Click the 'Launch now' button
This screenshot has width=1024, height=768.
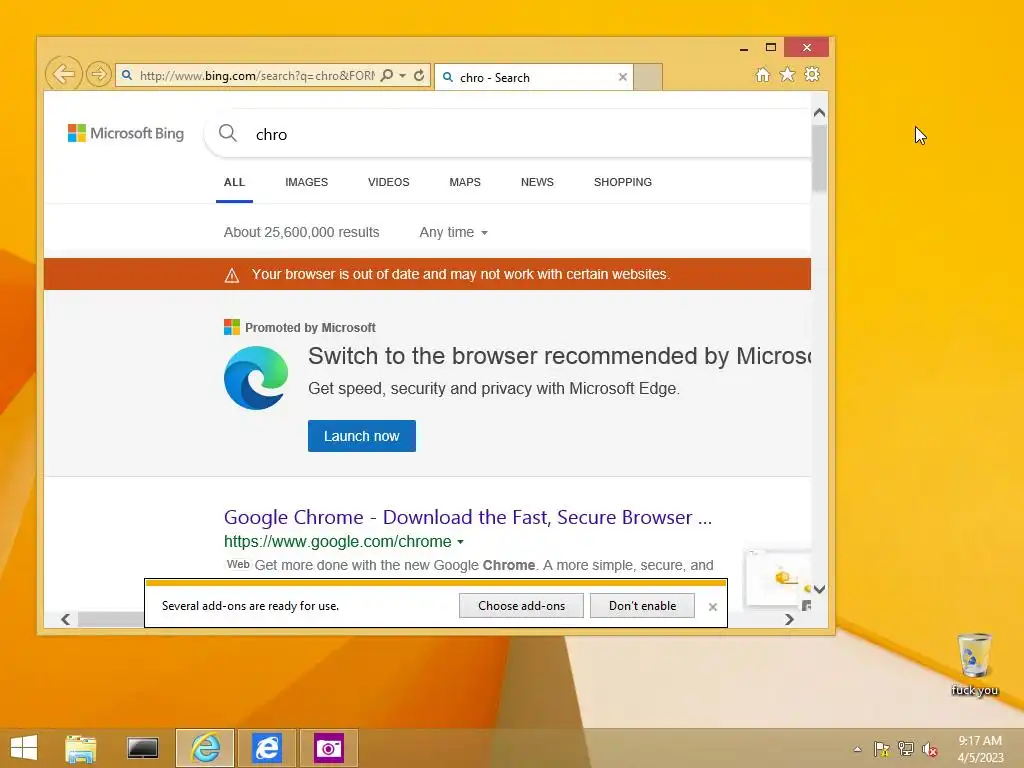pos(362,436)
